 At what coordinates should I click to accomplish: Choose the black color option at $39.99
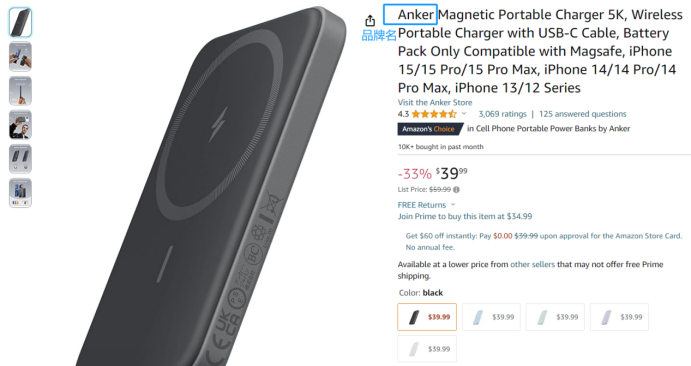click(427, 317)
